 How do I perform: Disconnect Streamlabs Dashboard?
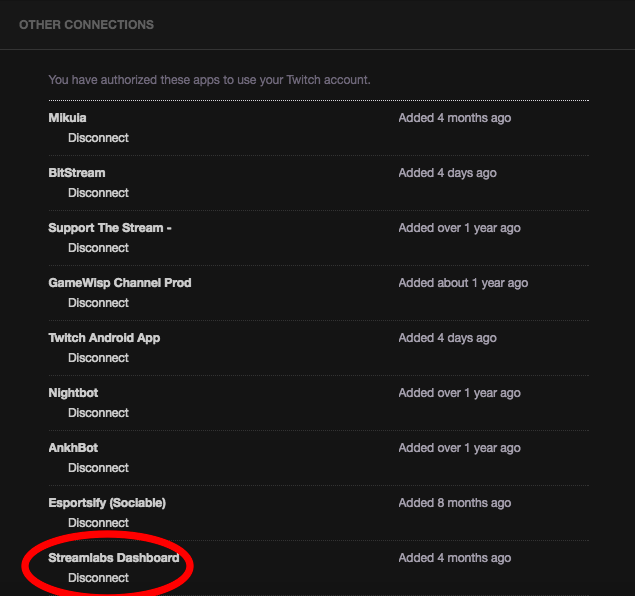[98, 578]
